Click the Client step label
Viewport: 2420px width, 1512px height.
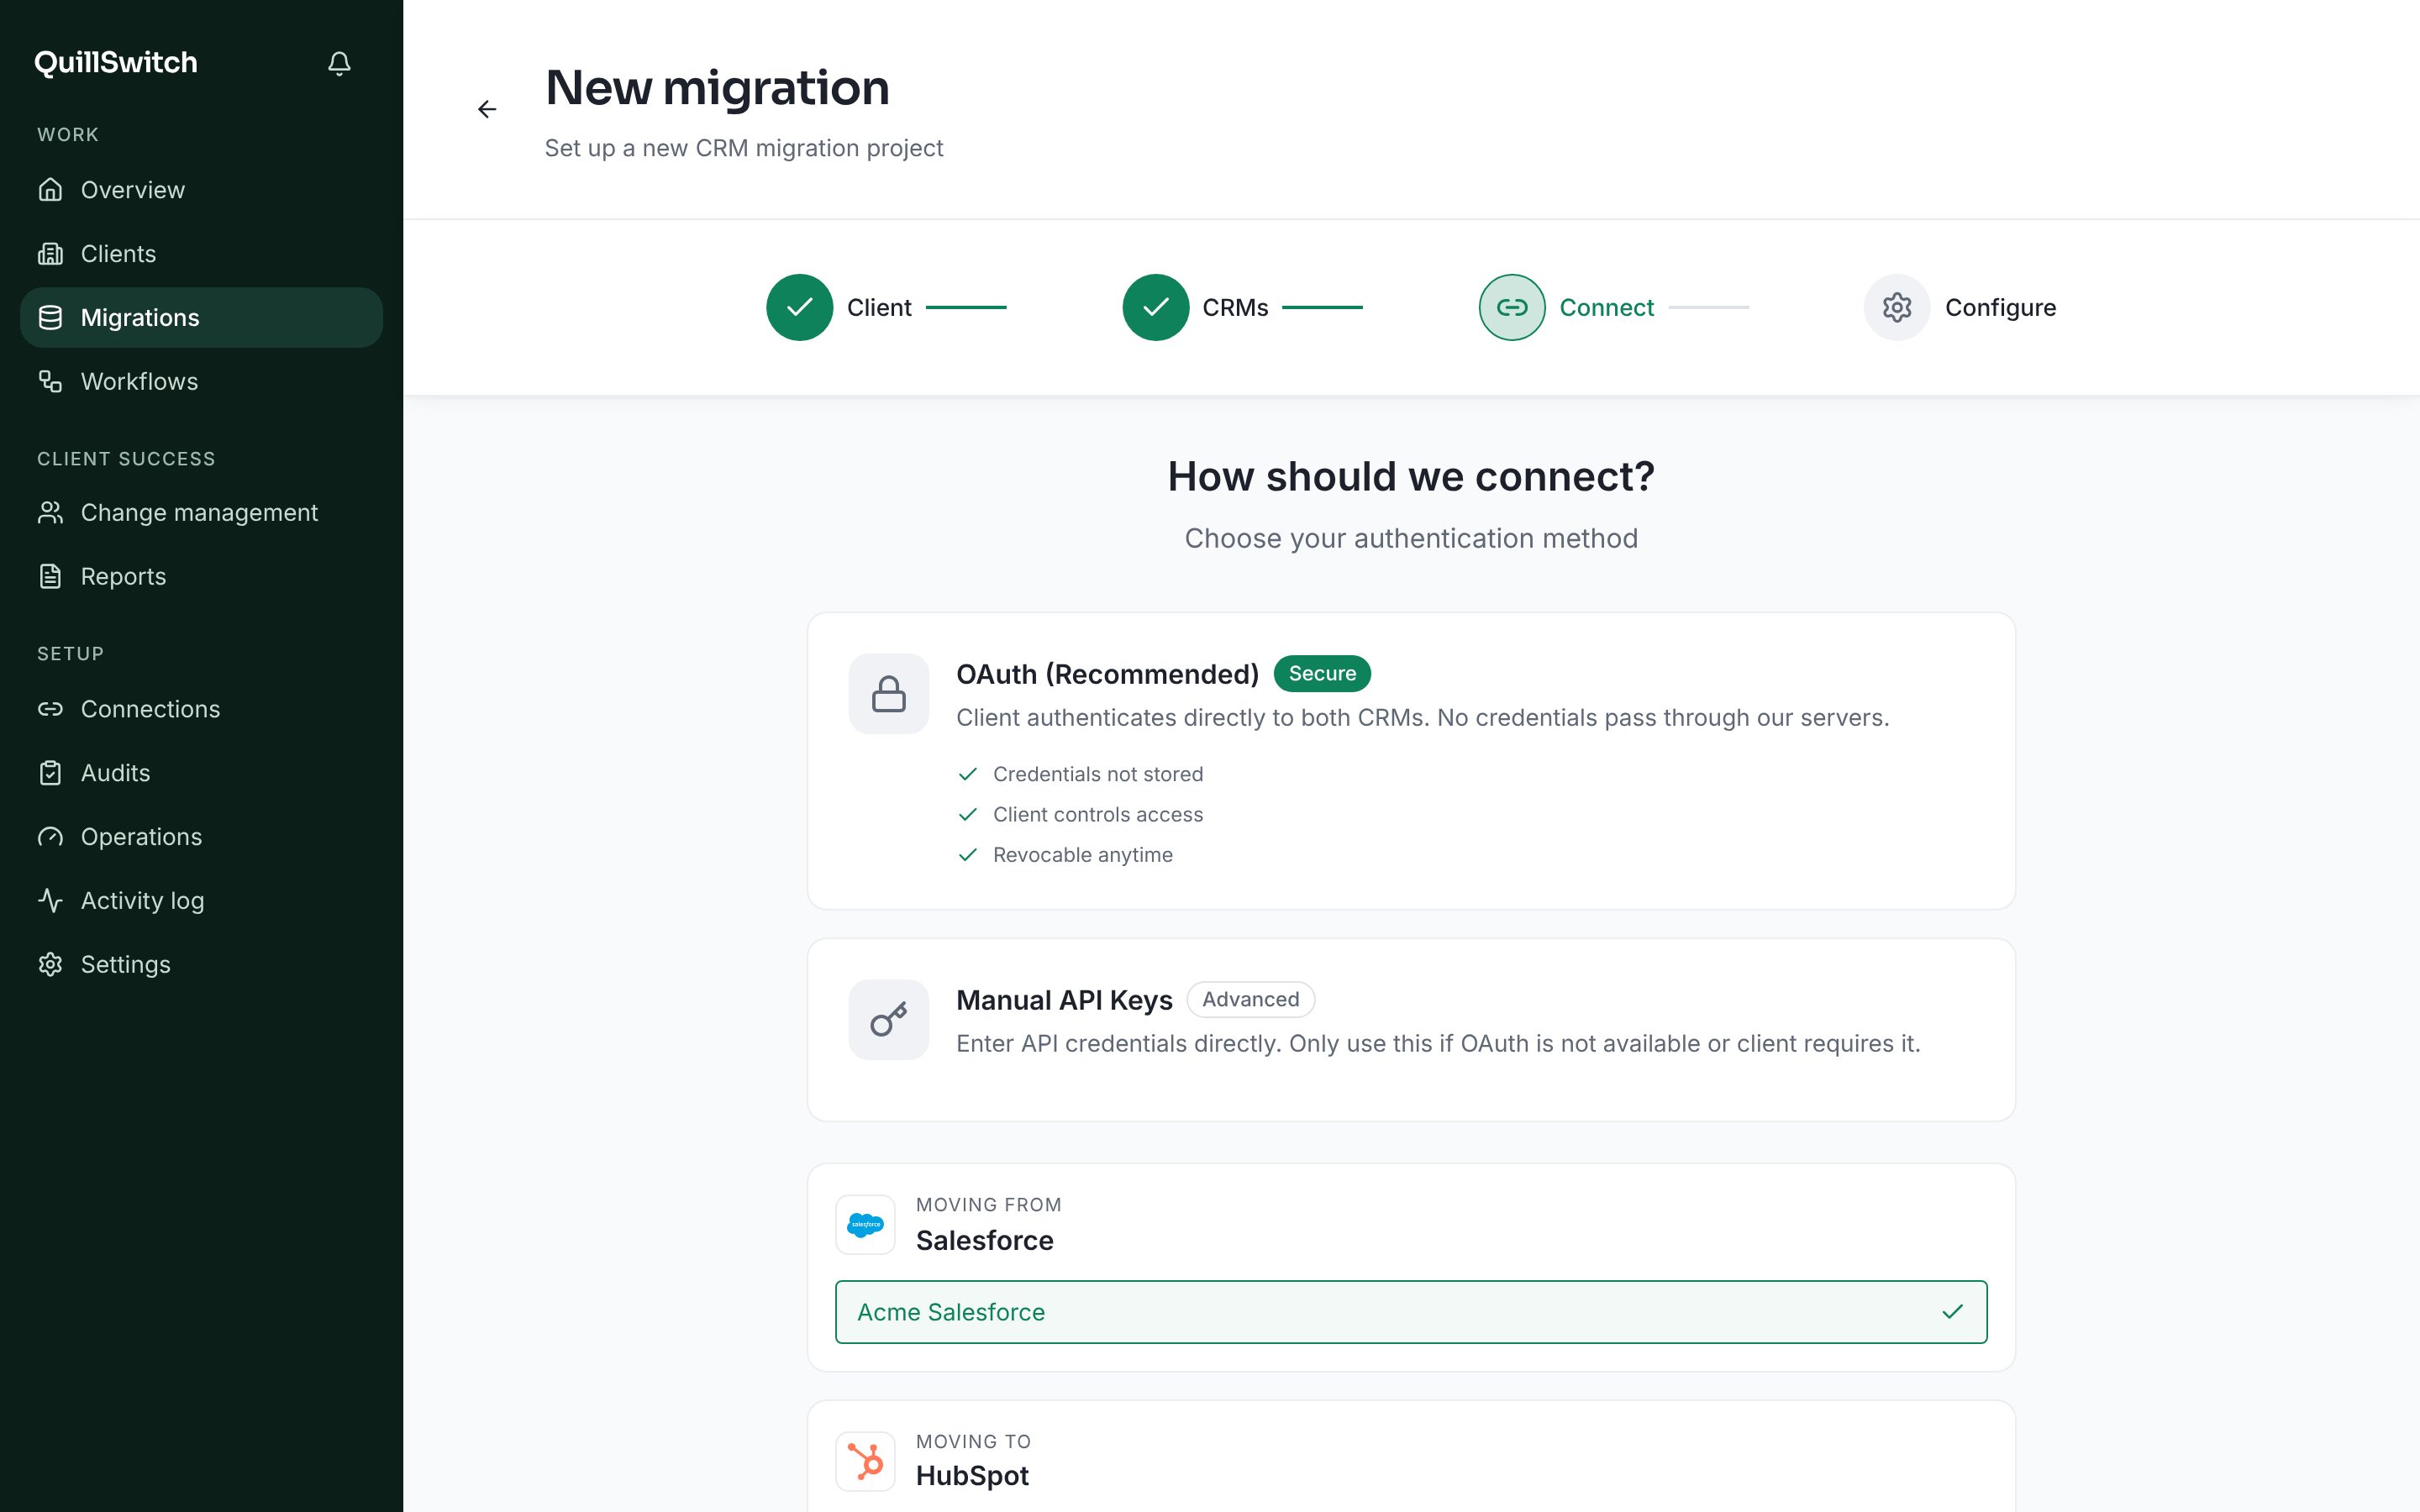click(x=879, y=307)
